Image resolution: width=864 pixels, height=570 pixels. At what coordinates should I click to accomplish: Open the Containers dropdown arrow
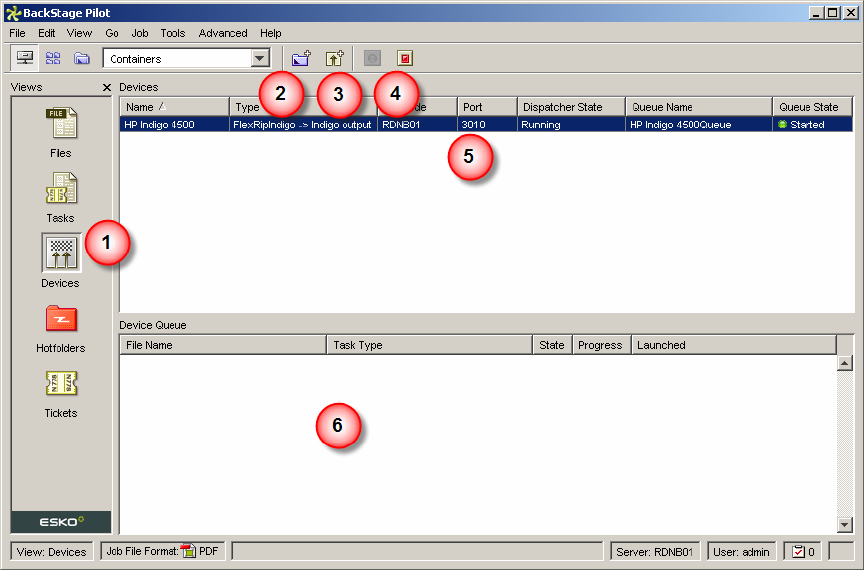click(260, 58)
